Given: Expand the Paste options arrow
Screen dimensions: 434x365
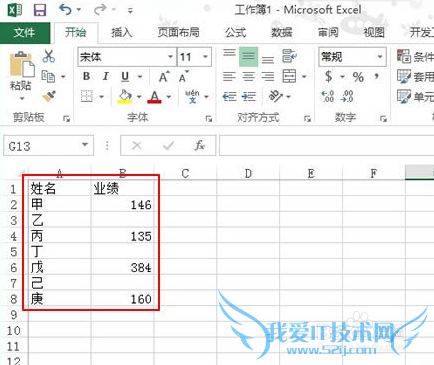Looking at the screenshot, I should [22, 98].
